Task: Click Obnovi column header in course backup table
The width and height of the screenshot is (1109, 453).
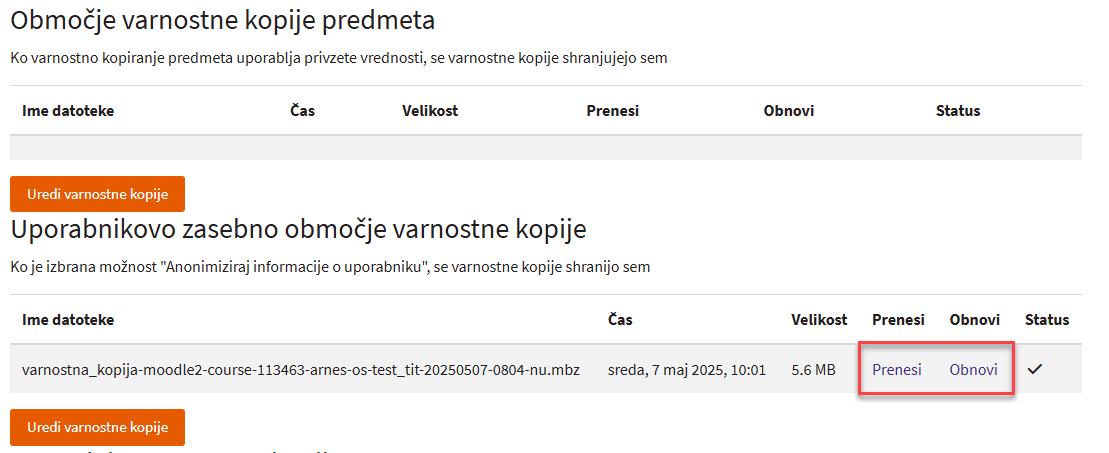Action: [788, 111]
